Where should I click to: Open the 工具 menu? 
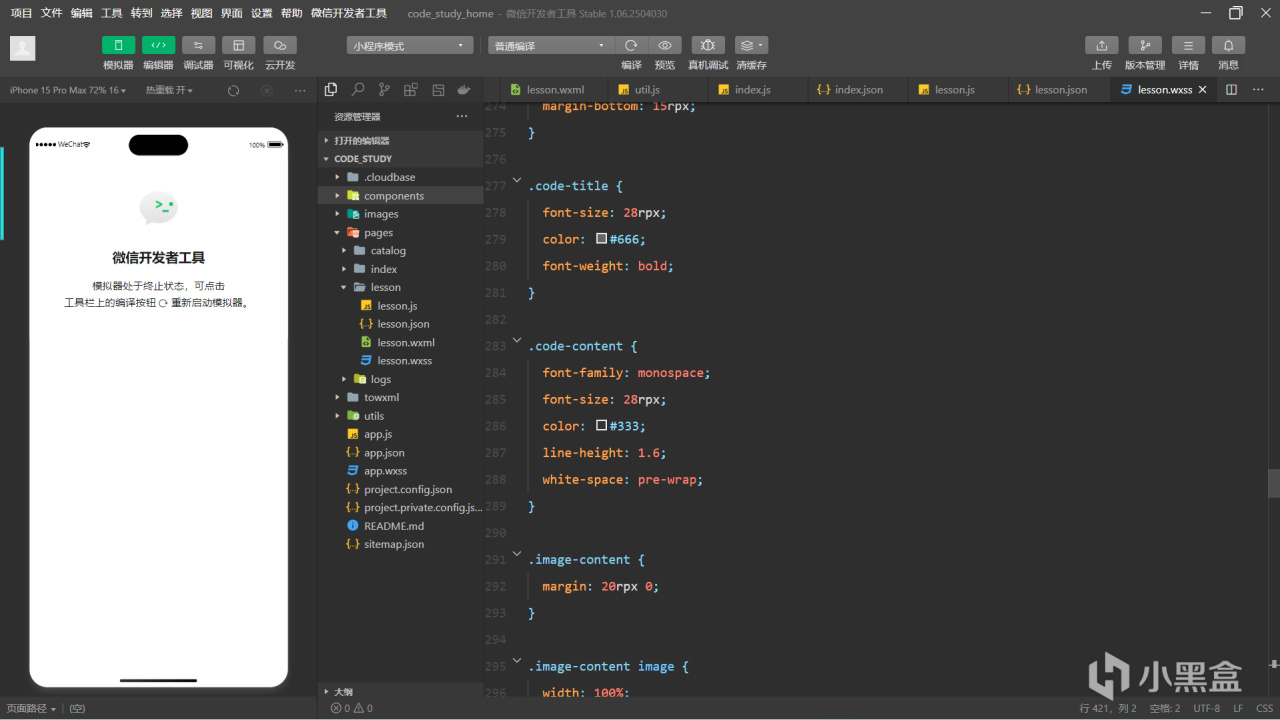point(111,13)
